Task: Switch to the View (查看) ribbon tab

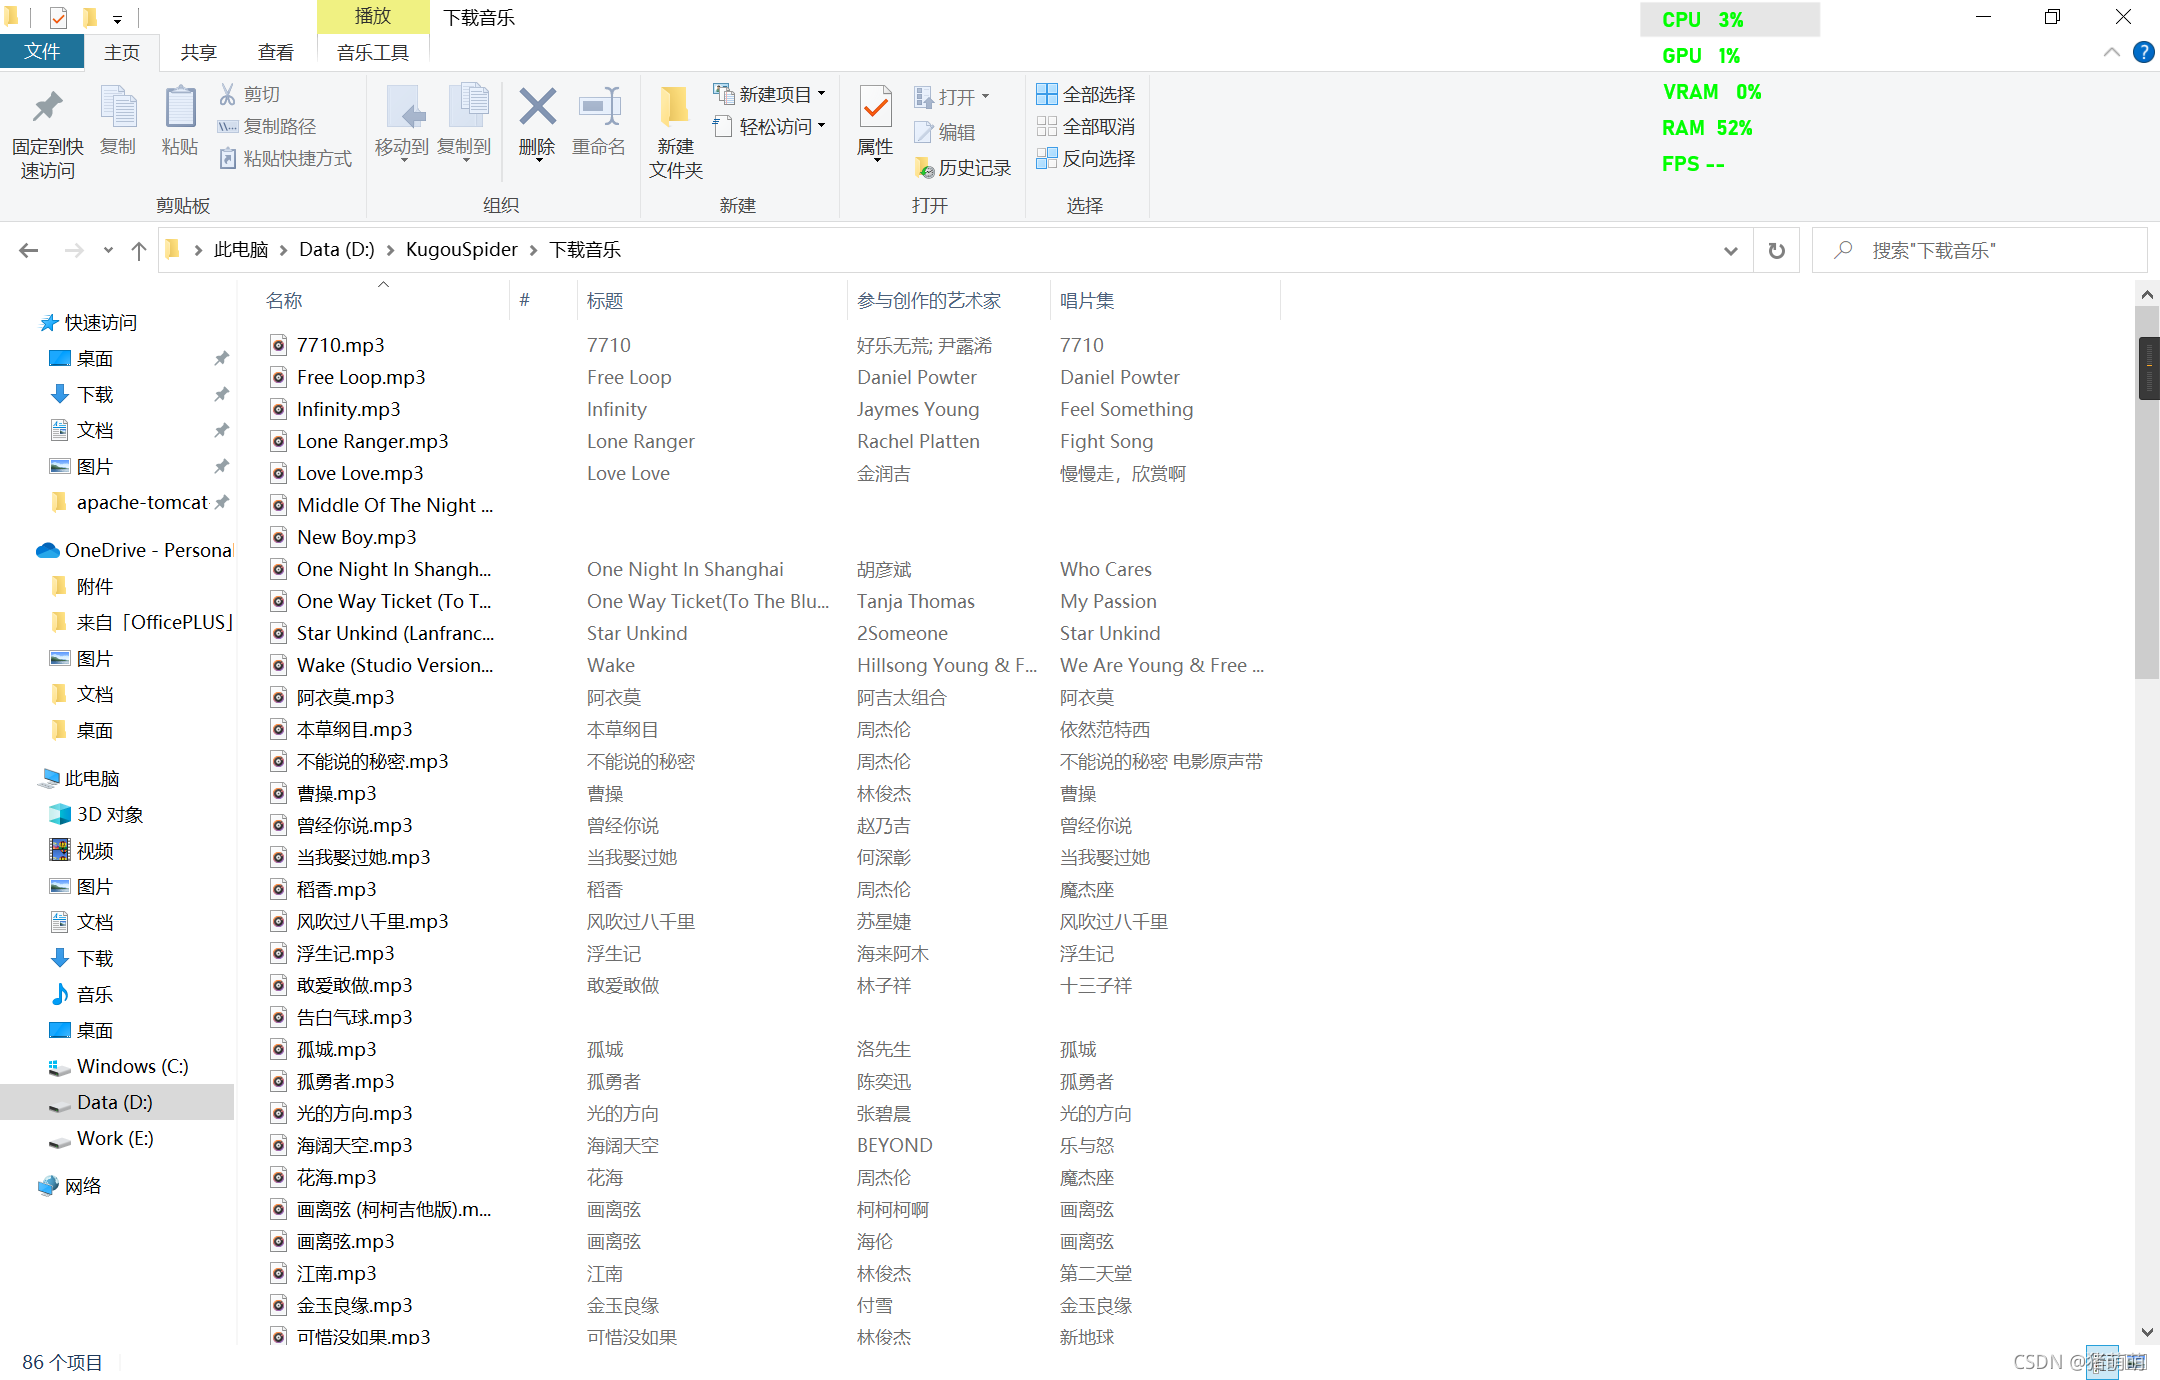Action: click(275, 52)
